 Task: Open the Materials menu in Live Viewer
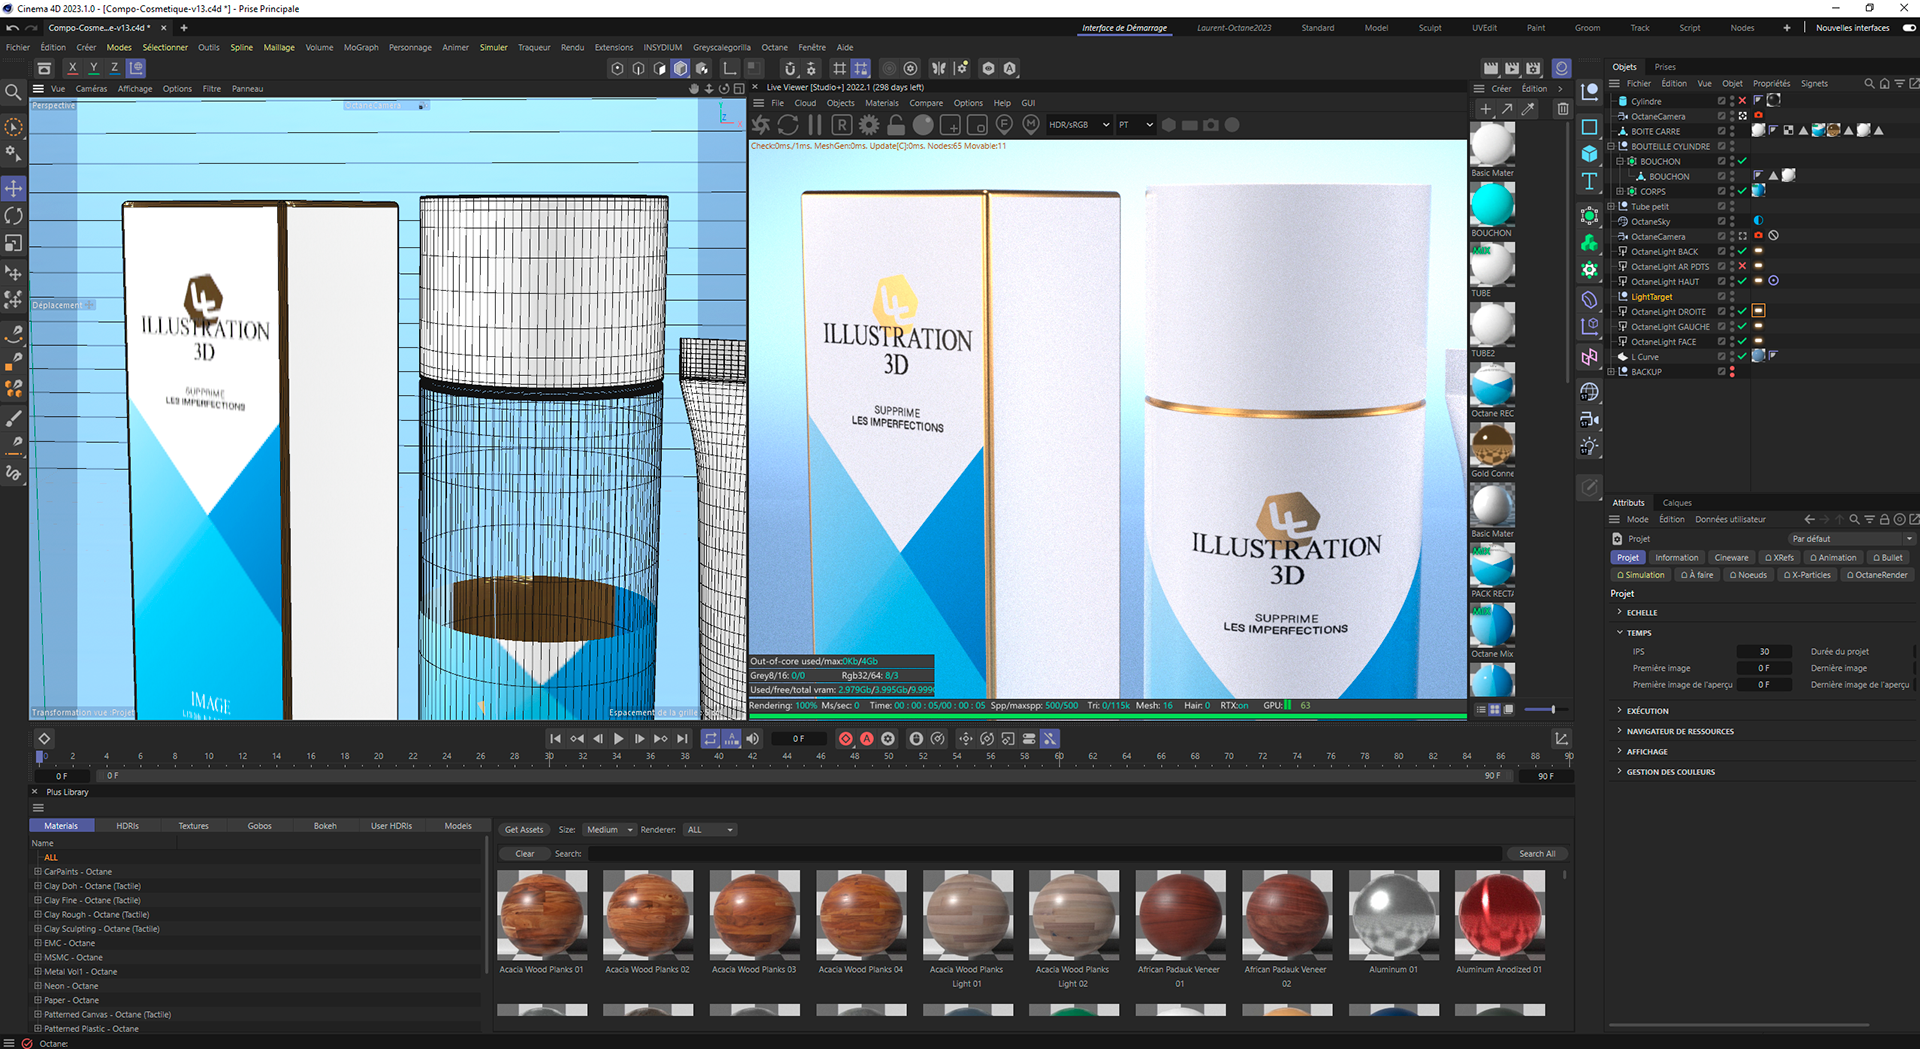point(881,103)
